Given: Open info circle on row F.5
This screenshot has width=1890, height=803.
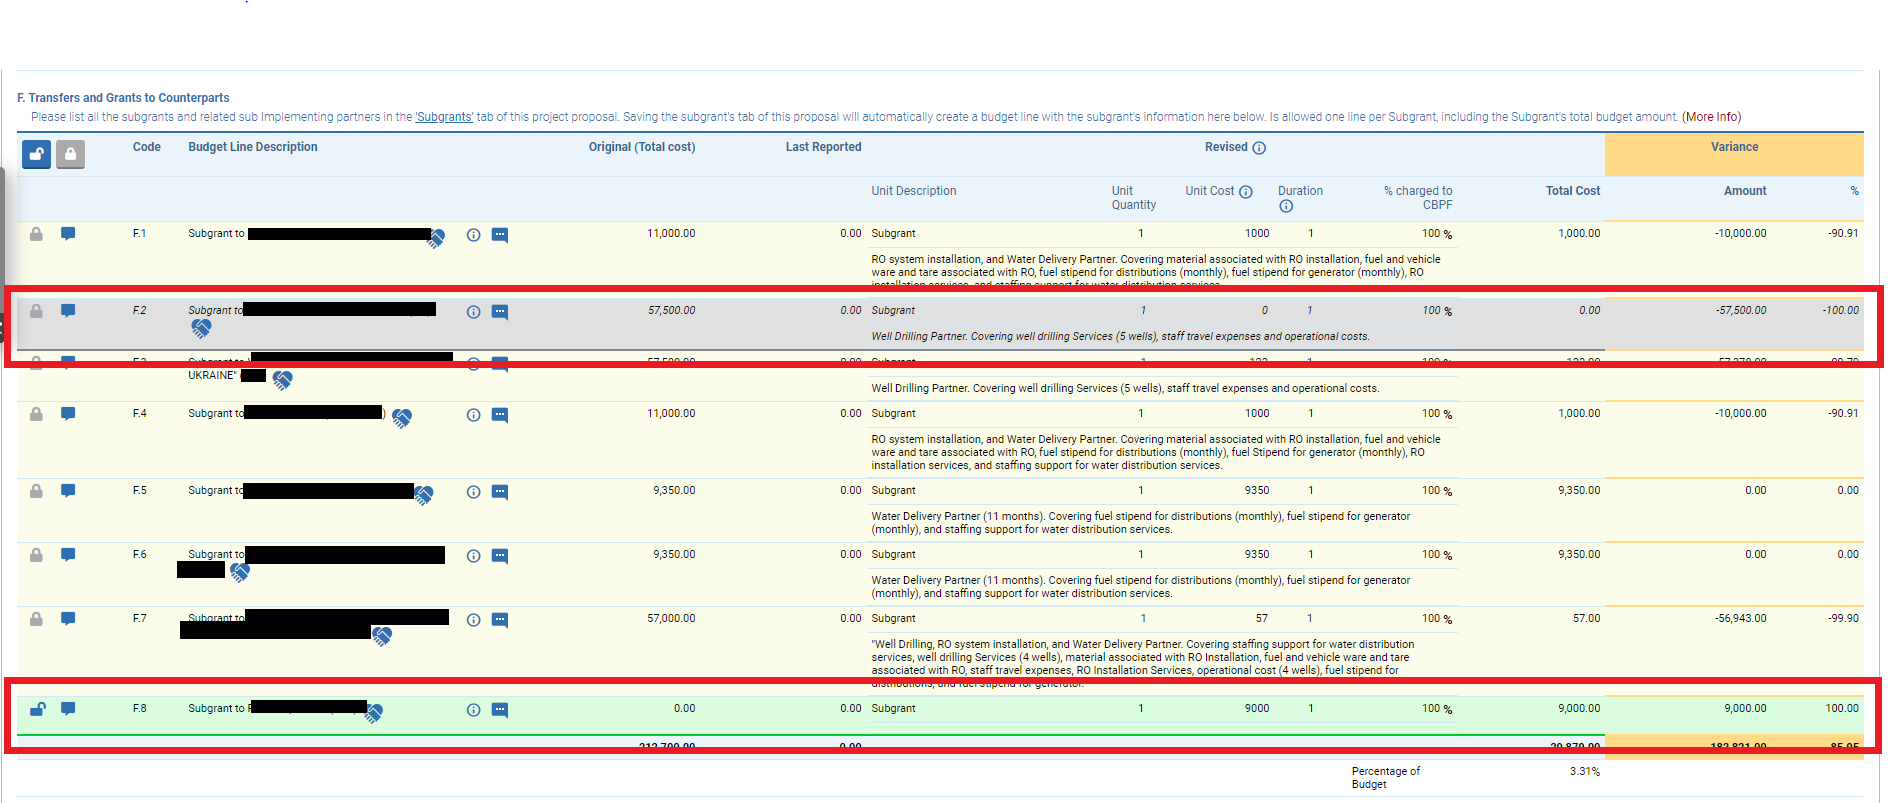Looking at the screenshot, I should pyautogui.click(x=474, y=492).
